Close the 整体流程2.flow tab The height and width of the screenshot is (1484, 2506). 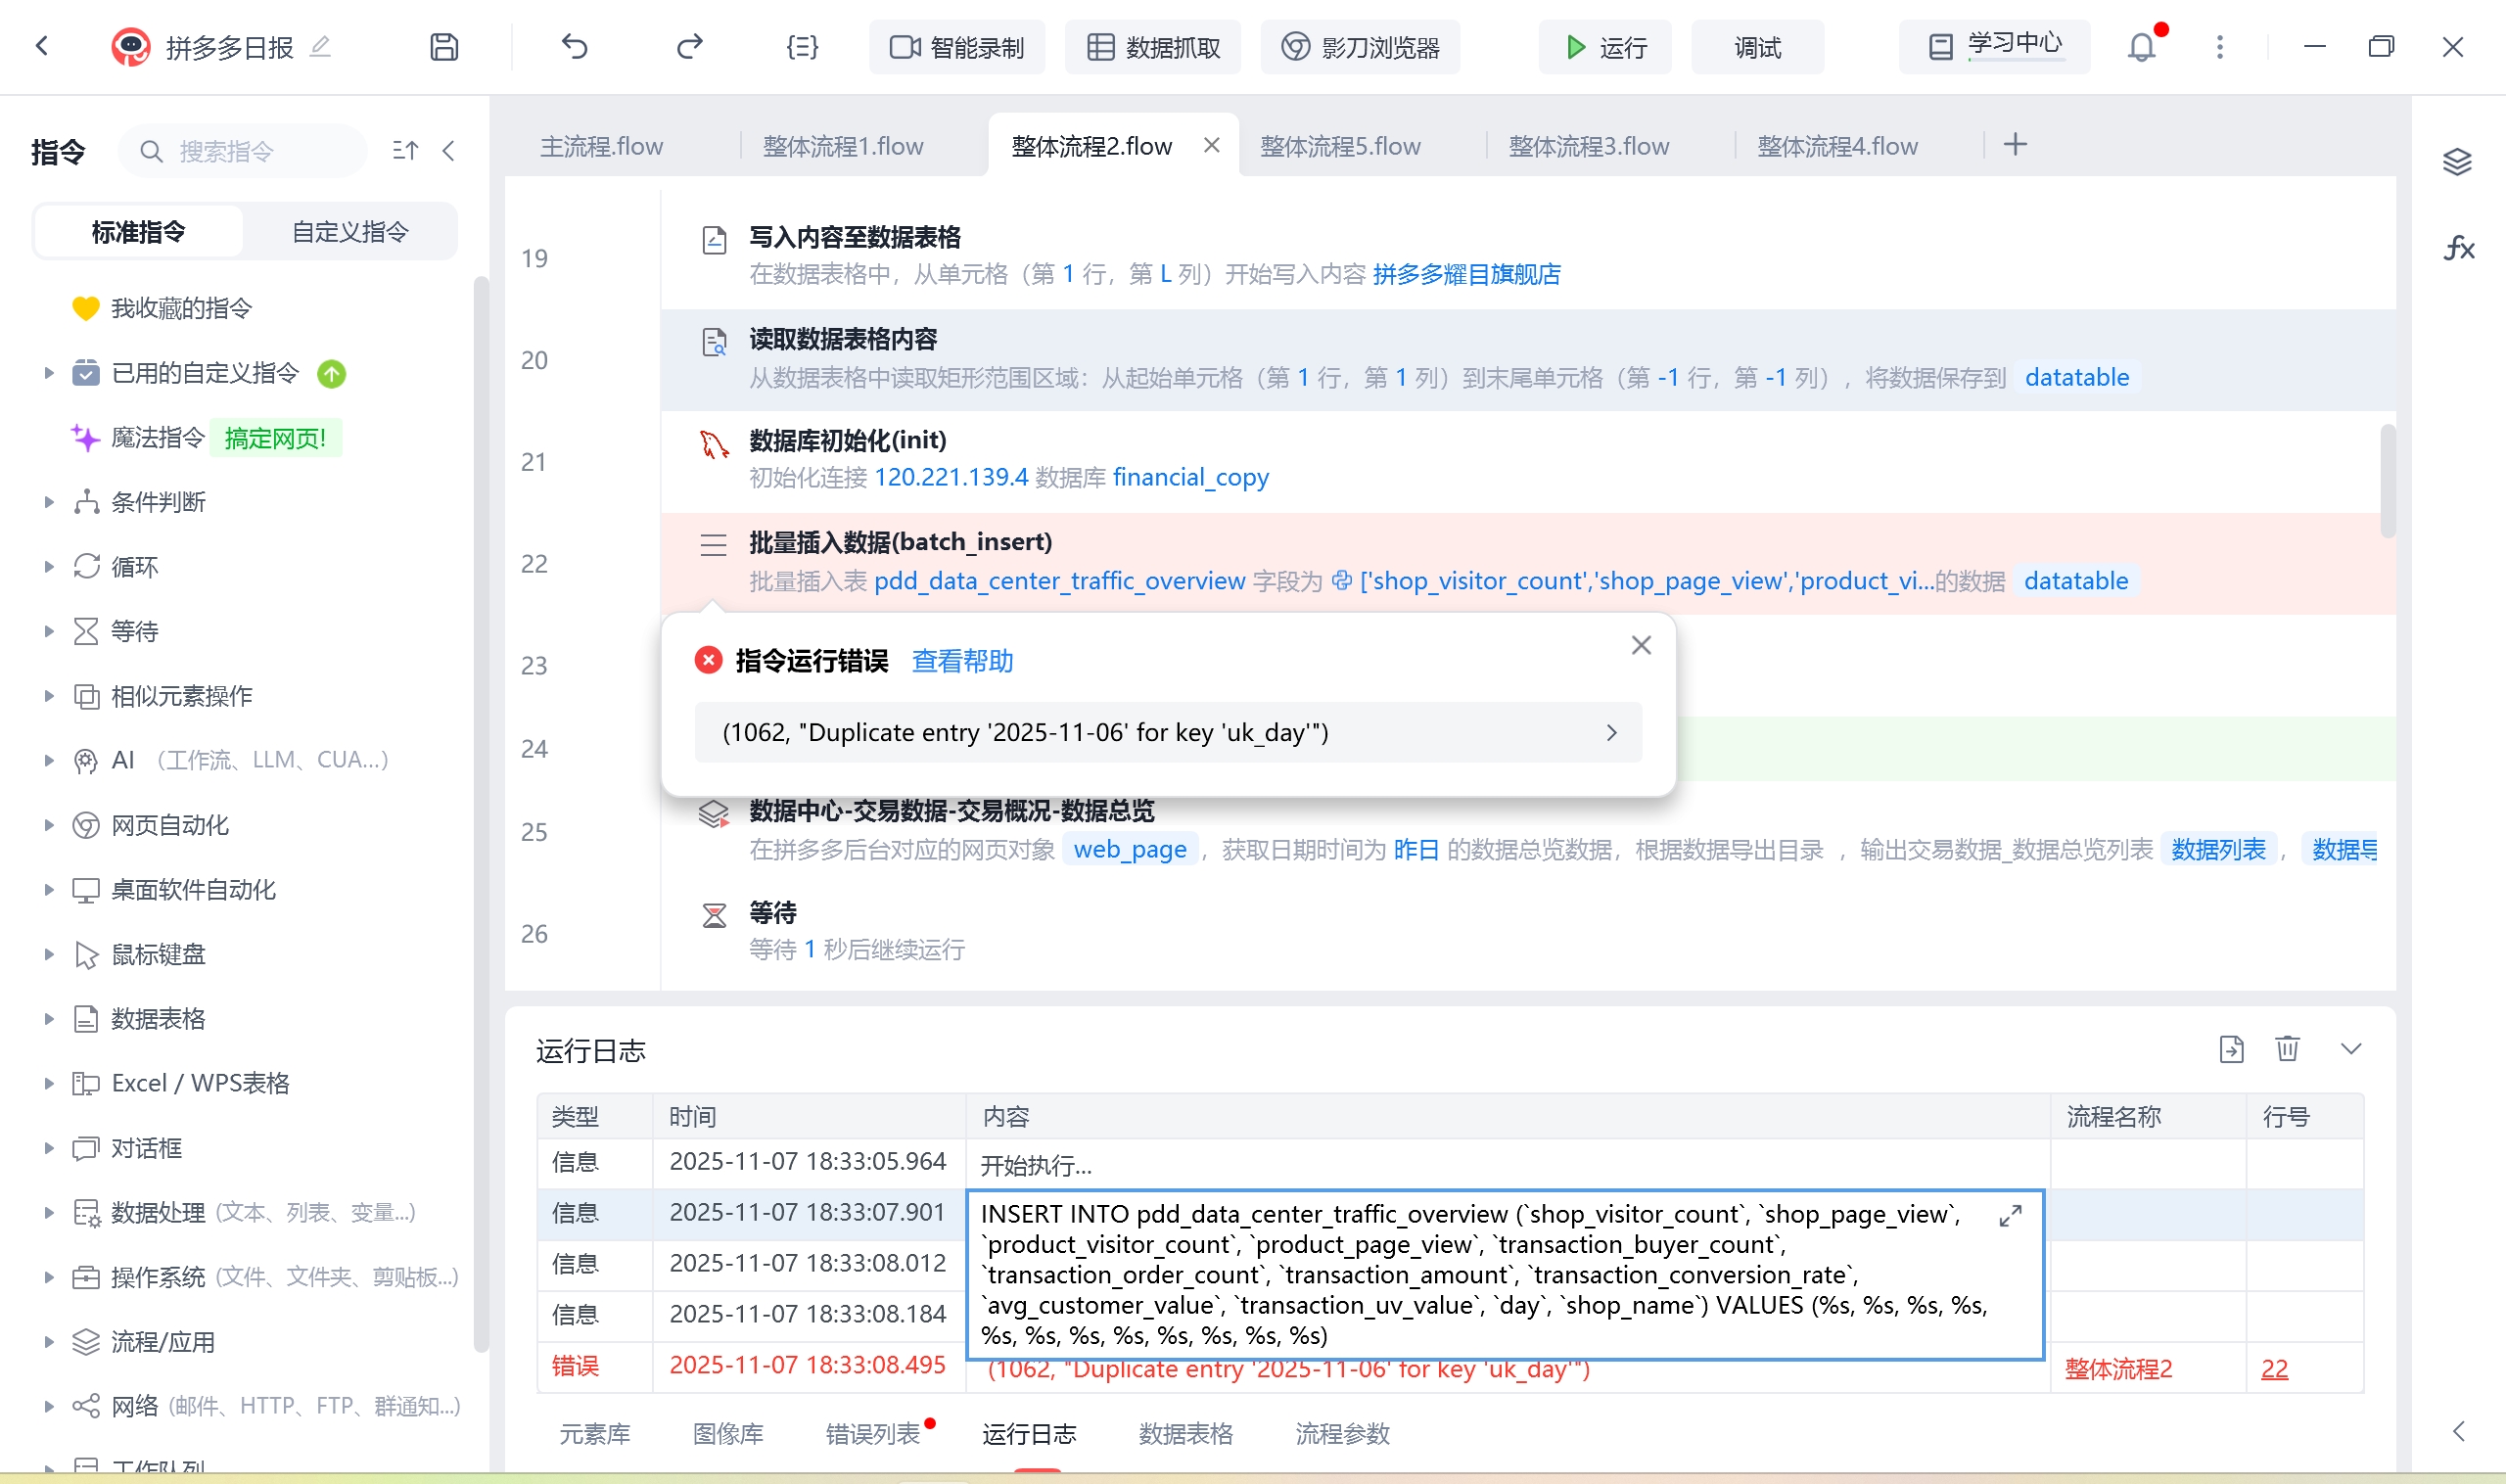[1211, 145]
